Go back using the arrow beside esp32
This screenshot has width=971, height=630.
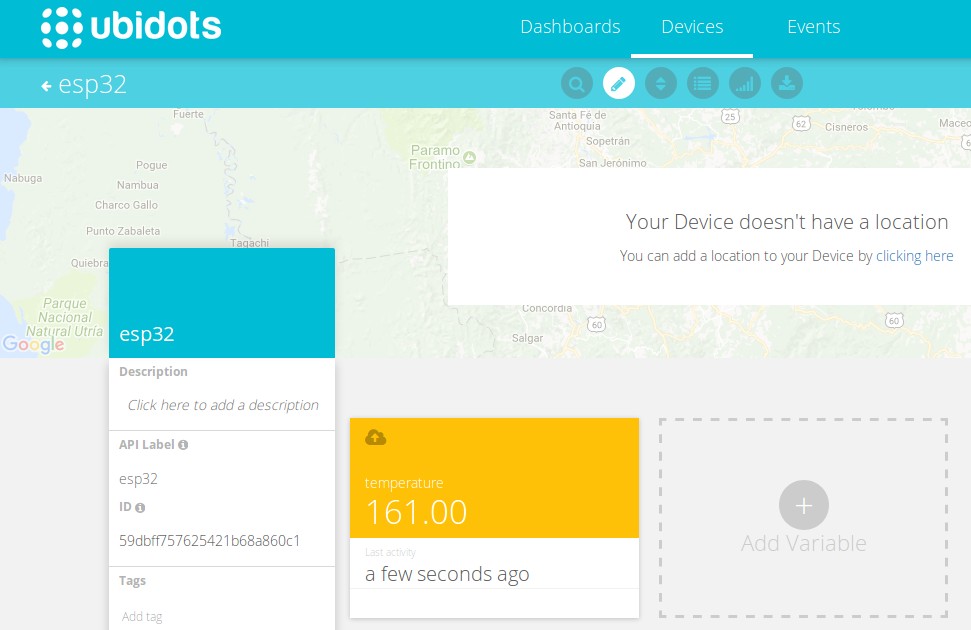tap(46, 86)
